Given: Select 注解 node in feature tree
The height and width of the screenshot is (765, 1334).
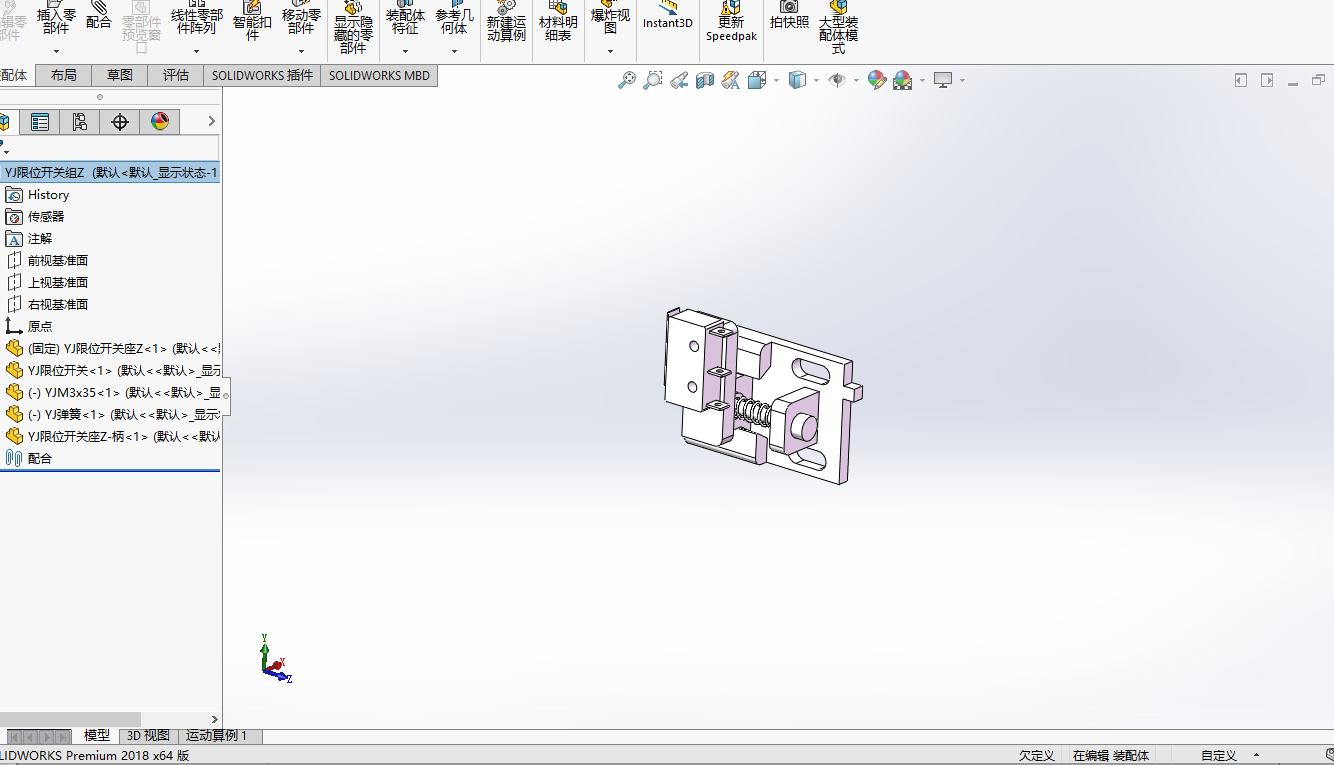Looking at the screenshot, I should [x=40, y=239].
